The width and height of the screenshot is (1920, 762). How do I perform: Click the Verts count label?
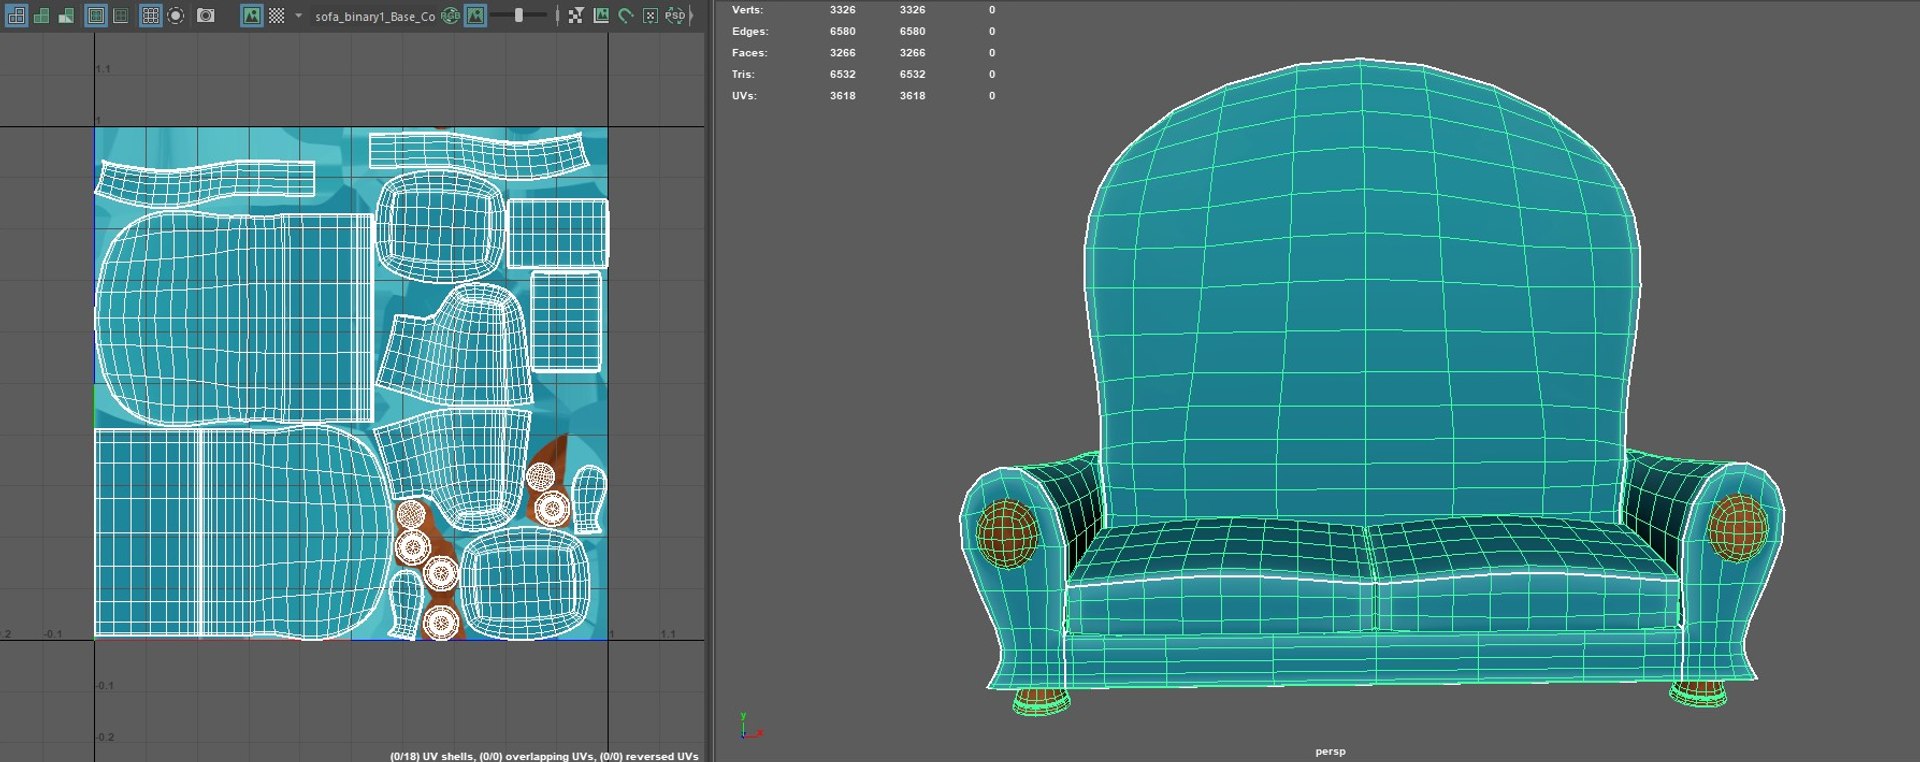(747, 10)
